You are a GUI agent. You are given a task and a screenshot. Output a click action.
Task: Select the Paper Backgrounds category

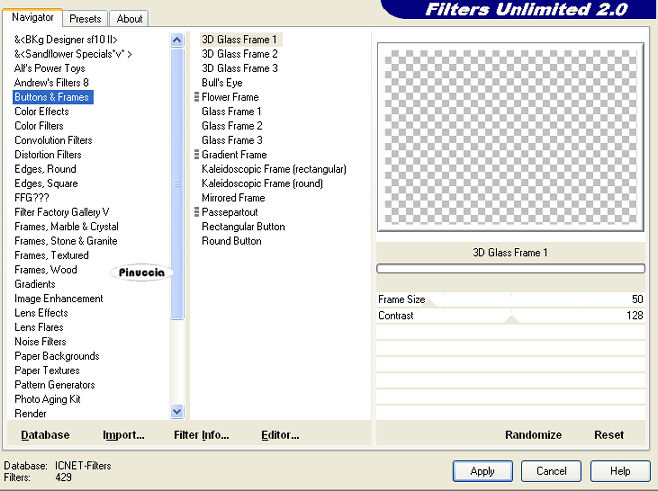[x=57, y=356]
